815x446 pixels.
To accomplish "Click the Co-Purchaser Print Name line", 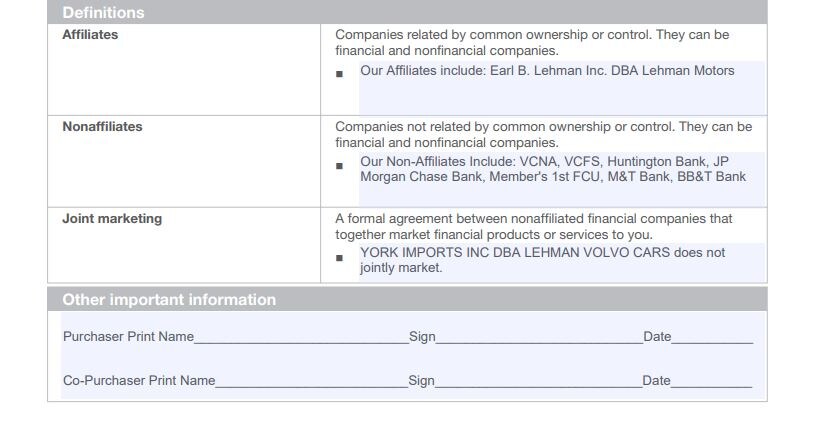I will pos(311,381).
